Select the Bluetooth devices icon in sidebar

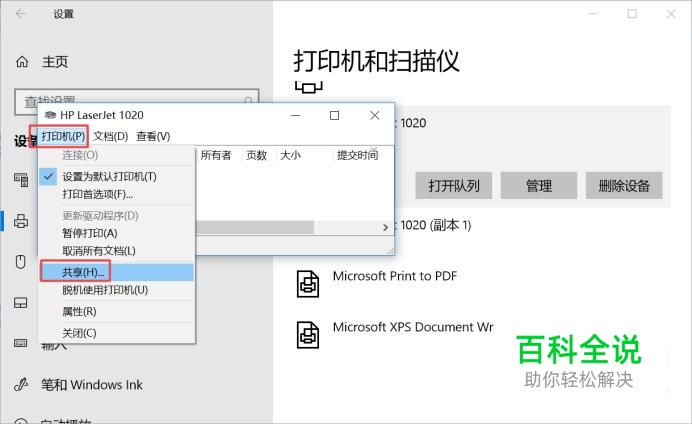(x=21, y=180)
